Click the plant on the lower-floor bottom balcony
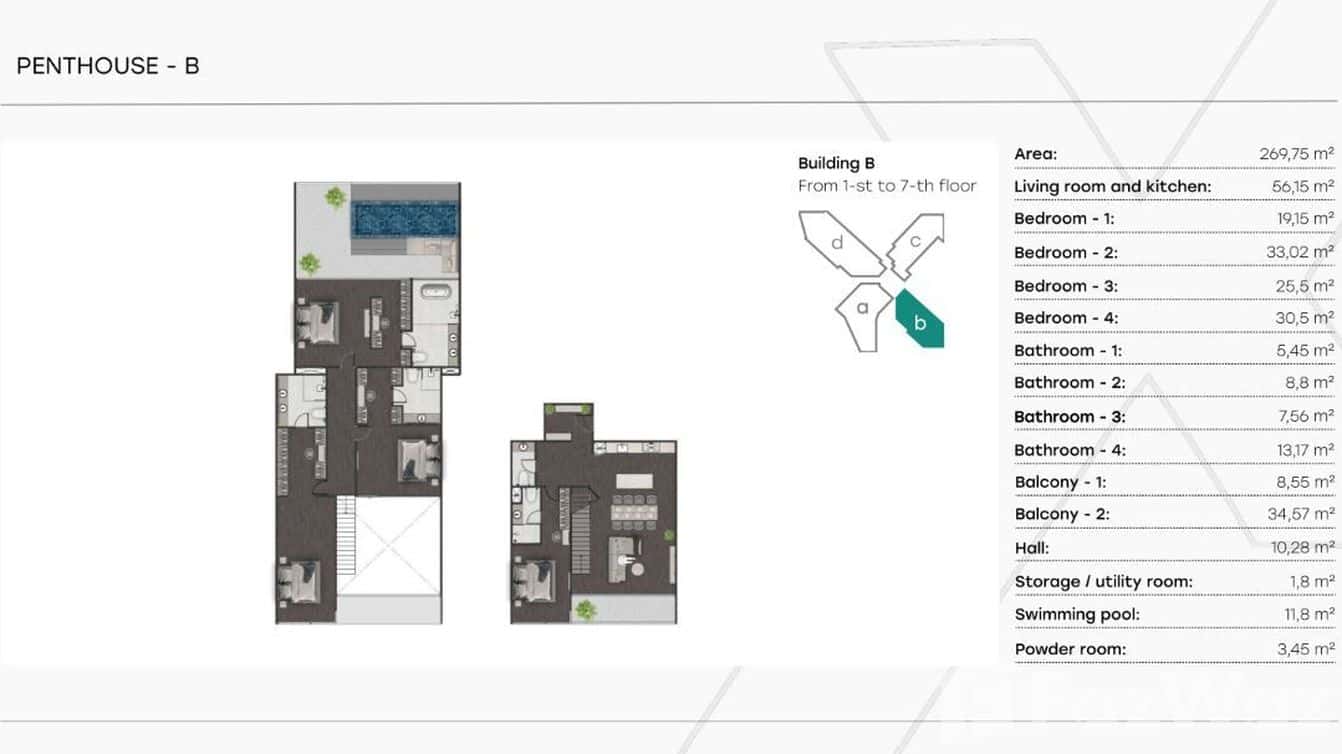Screen dimensions: 1342x754 586,609
